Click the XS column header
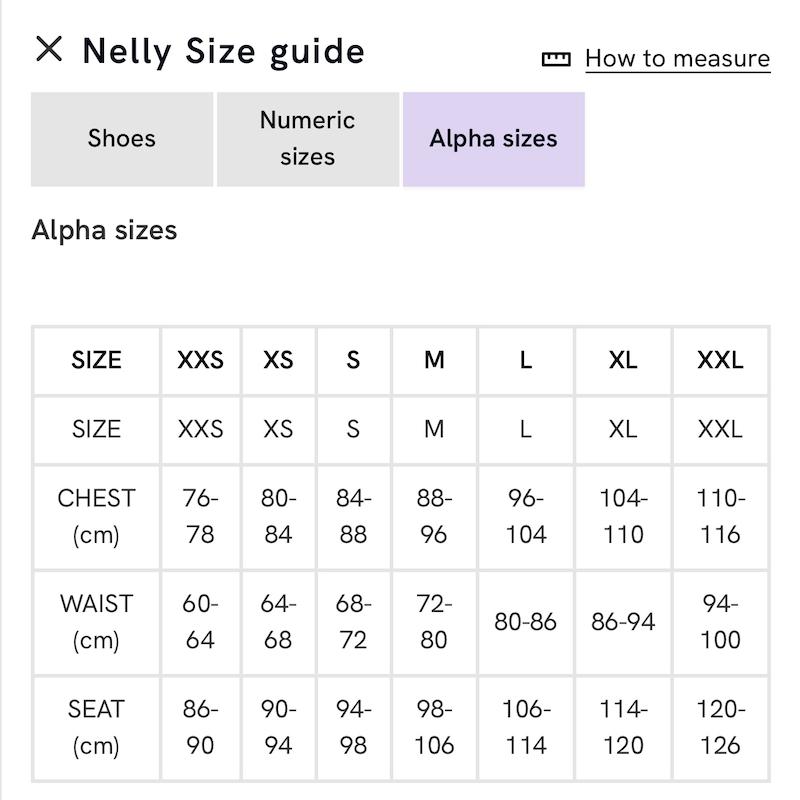The width and height of the screenshot is (800, 800). click(278, 360)
